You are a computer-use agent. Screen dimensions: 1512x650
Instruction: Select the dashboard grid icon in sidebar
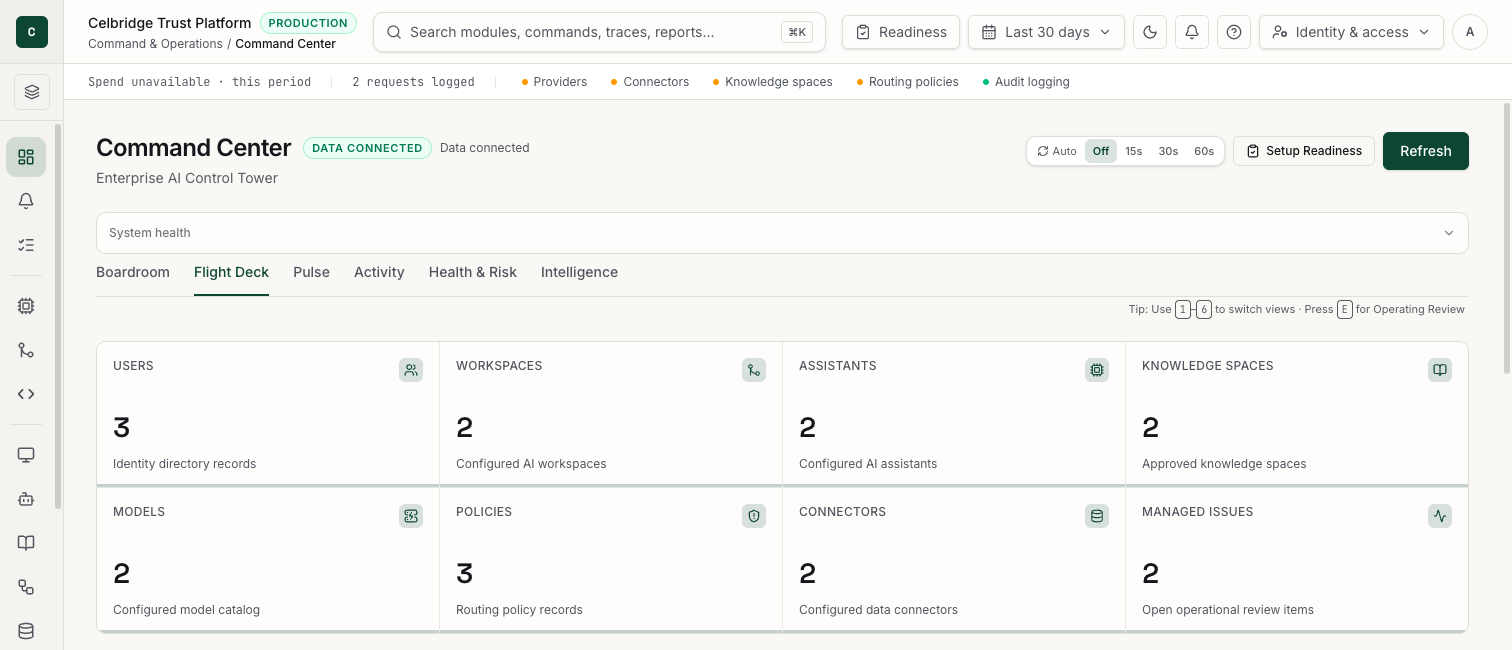pos(26,157)
